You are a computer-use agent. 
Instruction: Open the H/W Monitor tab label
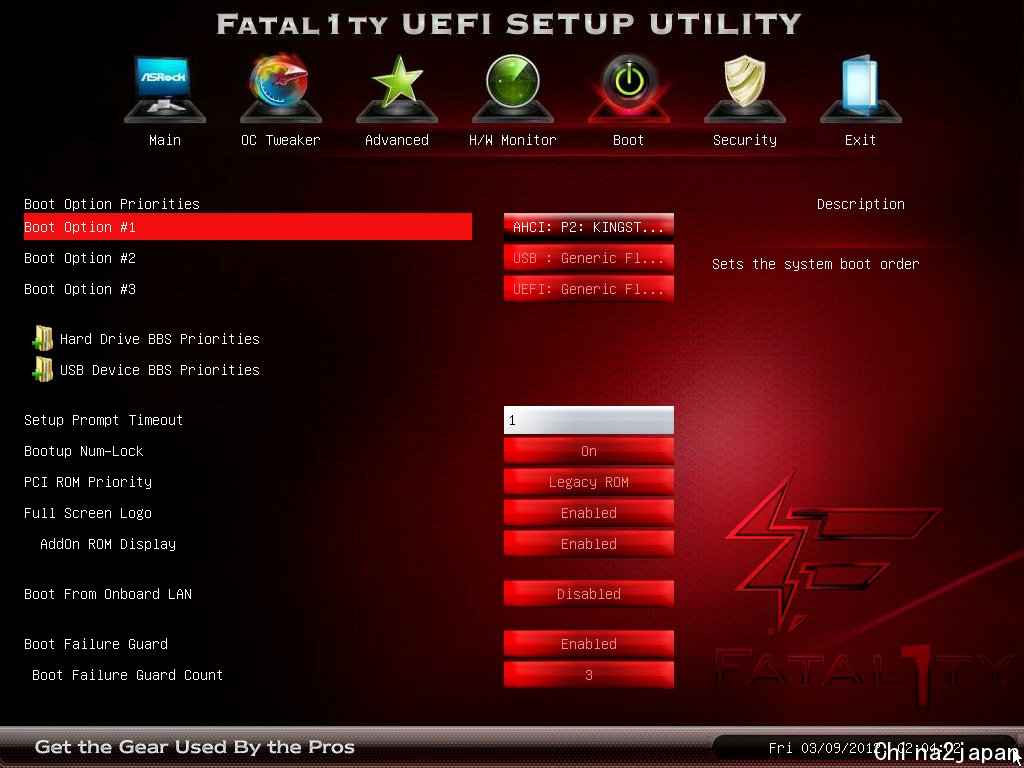513,140
